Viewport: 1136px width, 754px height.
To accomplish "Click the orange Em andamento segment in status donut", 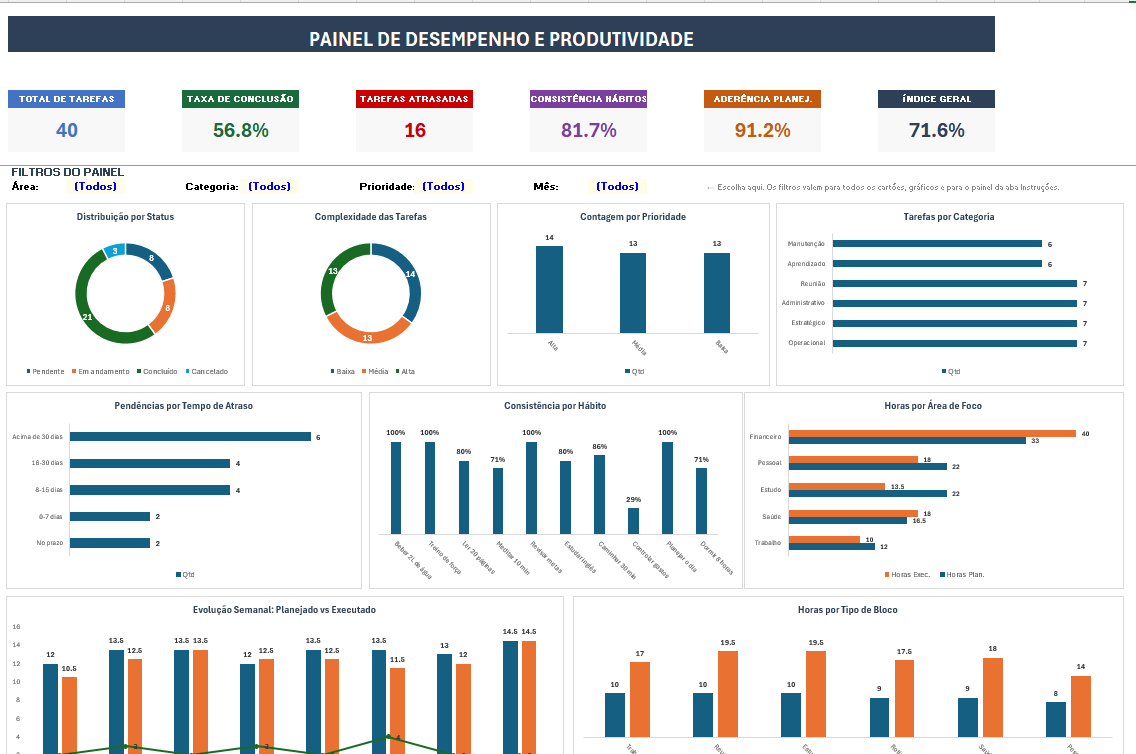I will (166, 307).
